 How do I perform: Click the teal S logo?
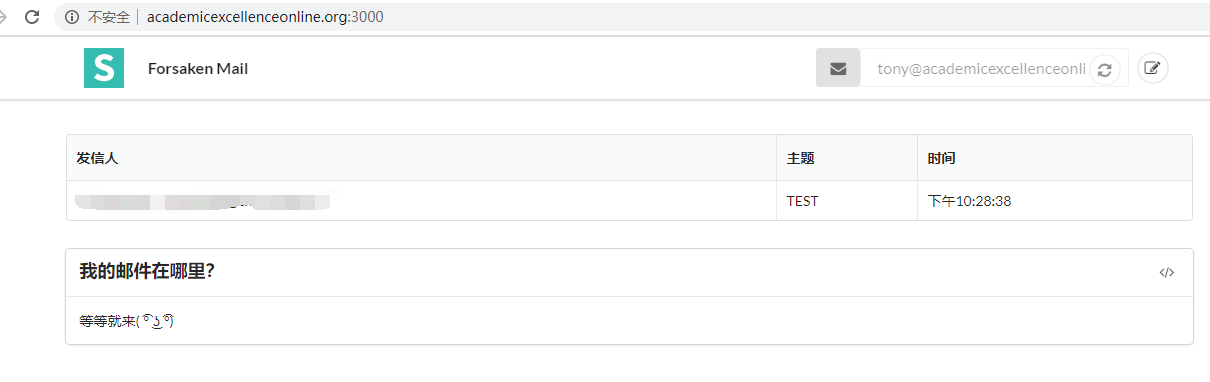[104, 68]
